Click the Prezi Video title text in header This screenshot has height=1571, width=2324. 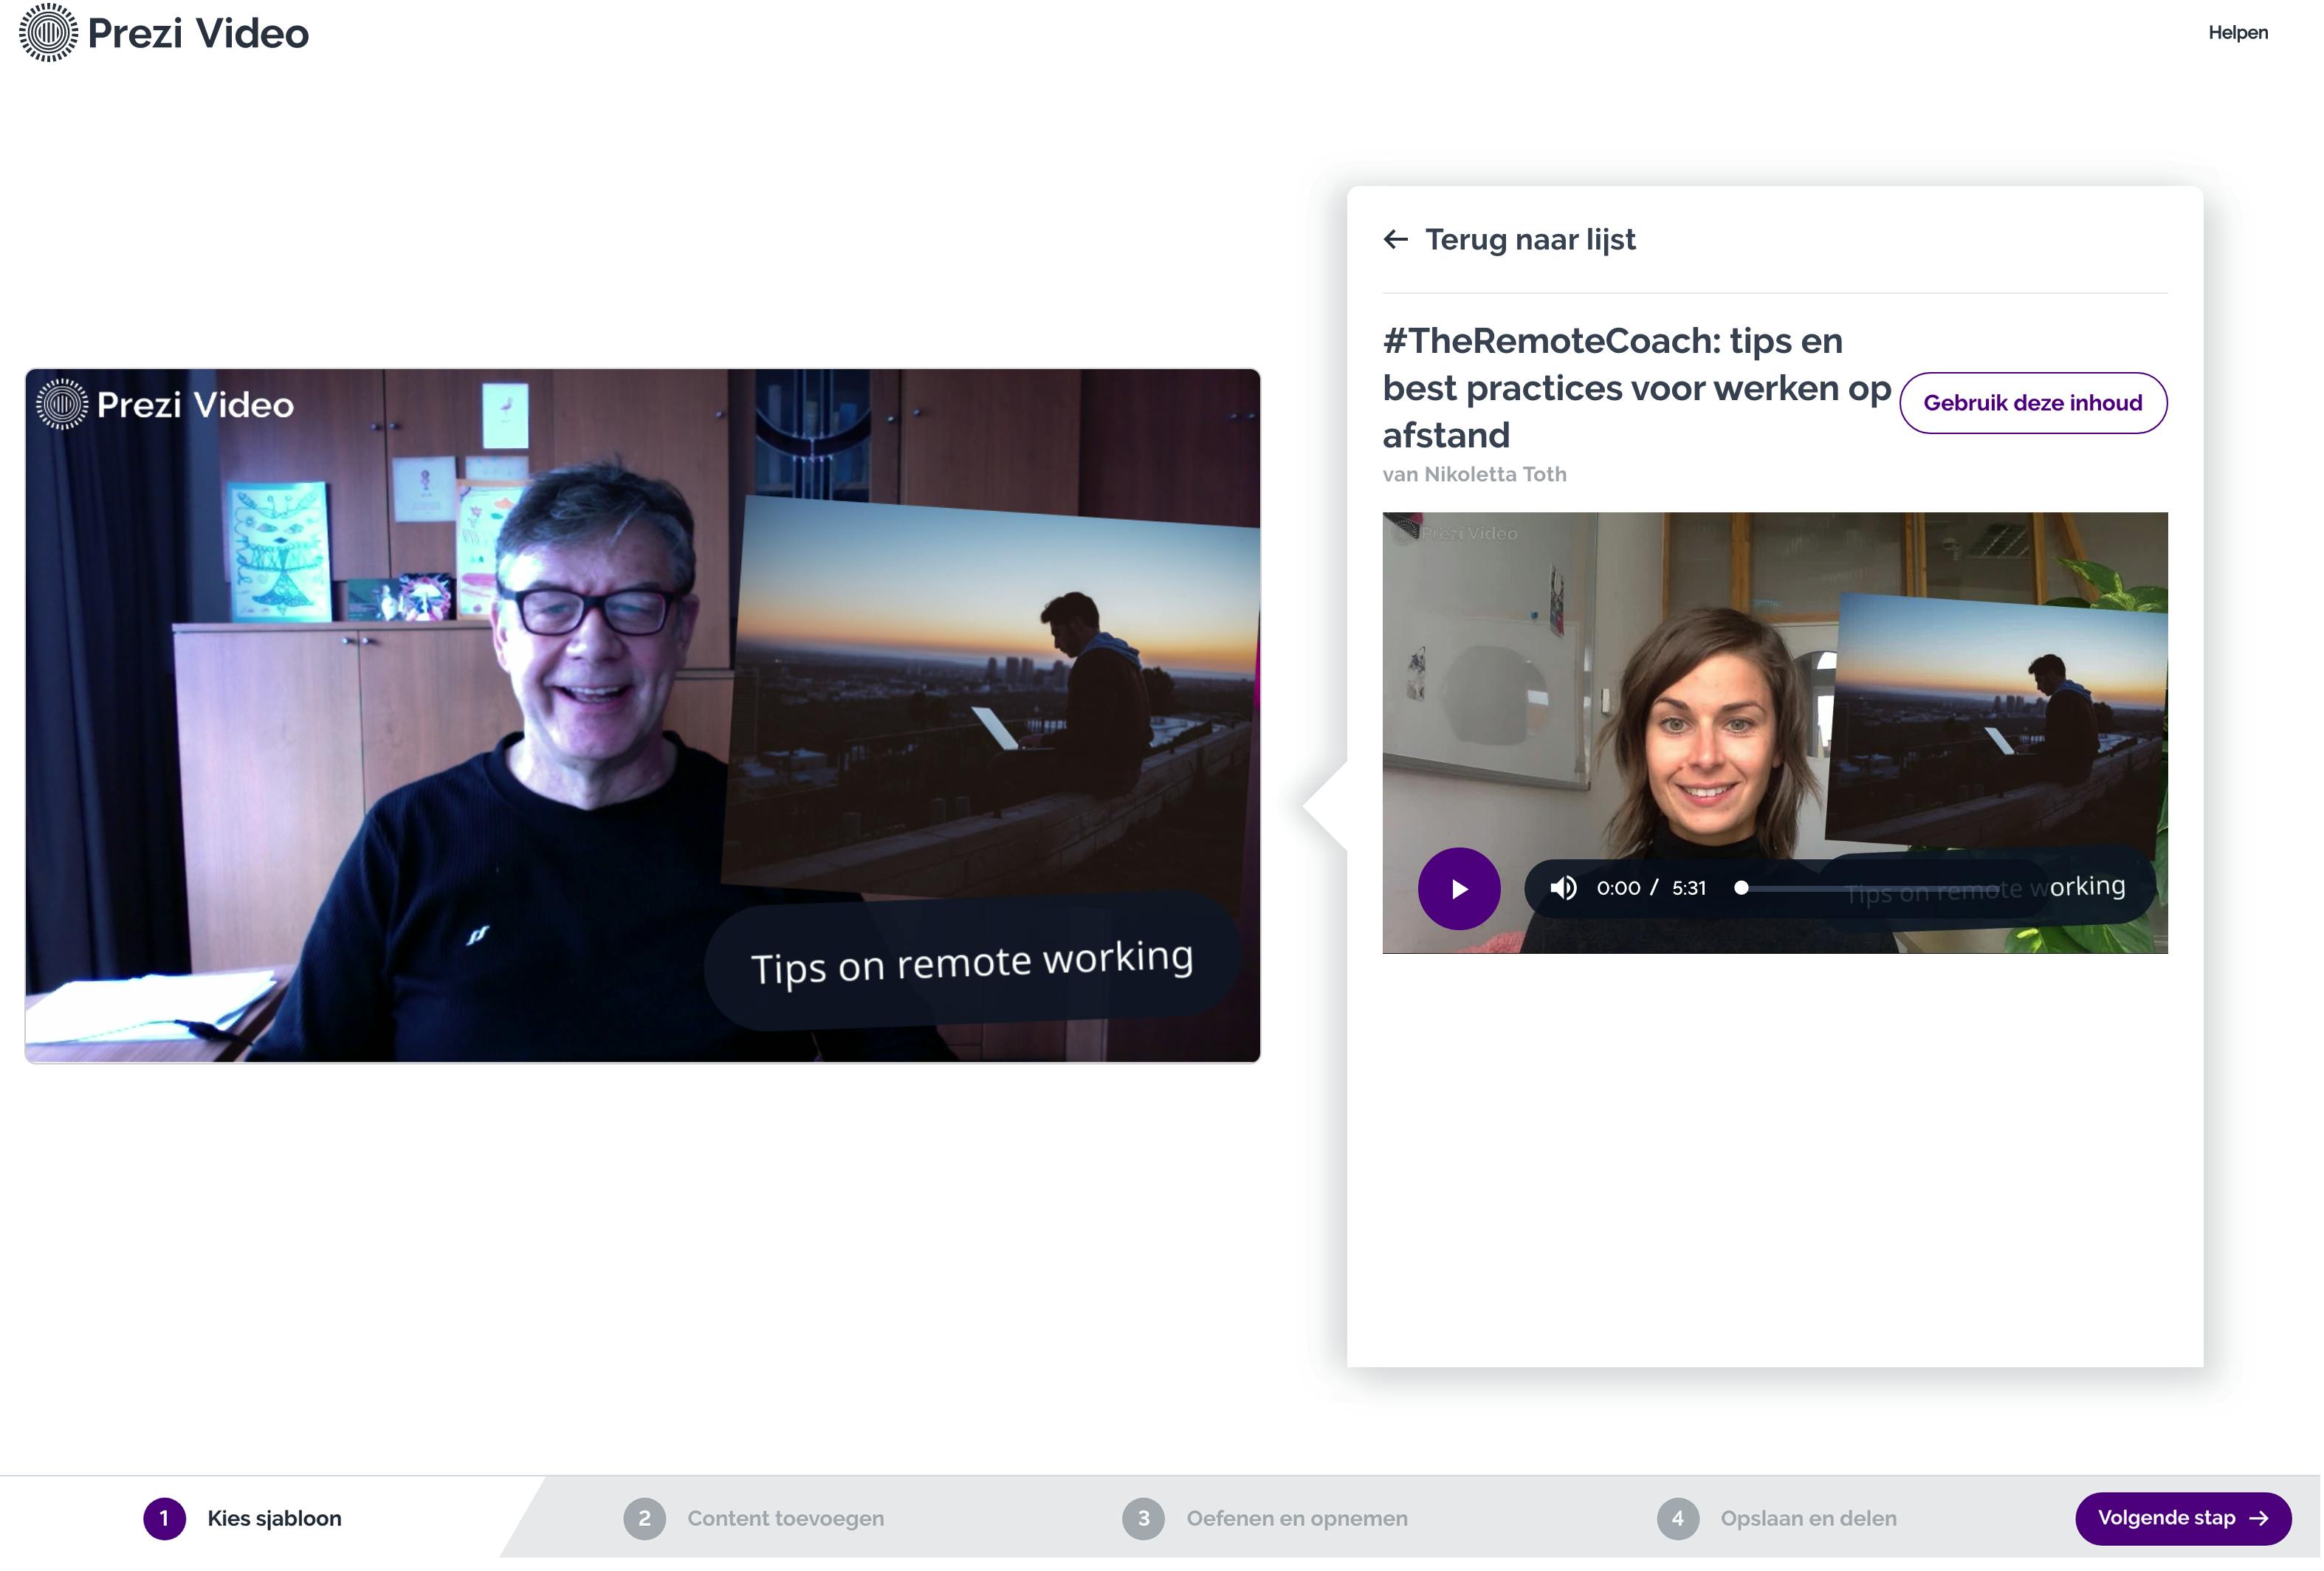point(198,34)
